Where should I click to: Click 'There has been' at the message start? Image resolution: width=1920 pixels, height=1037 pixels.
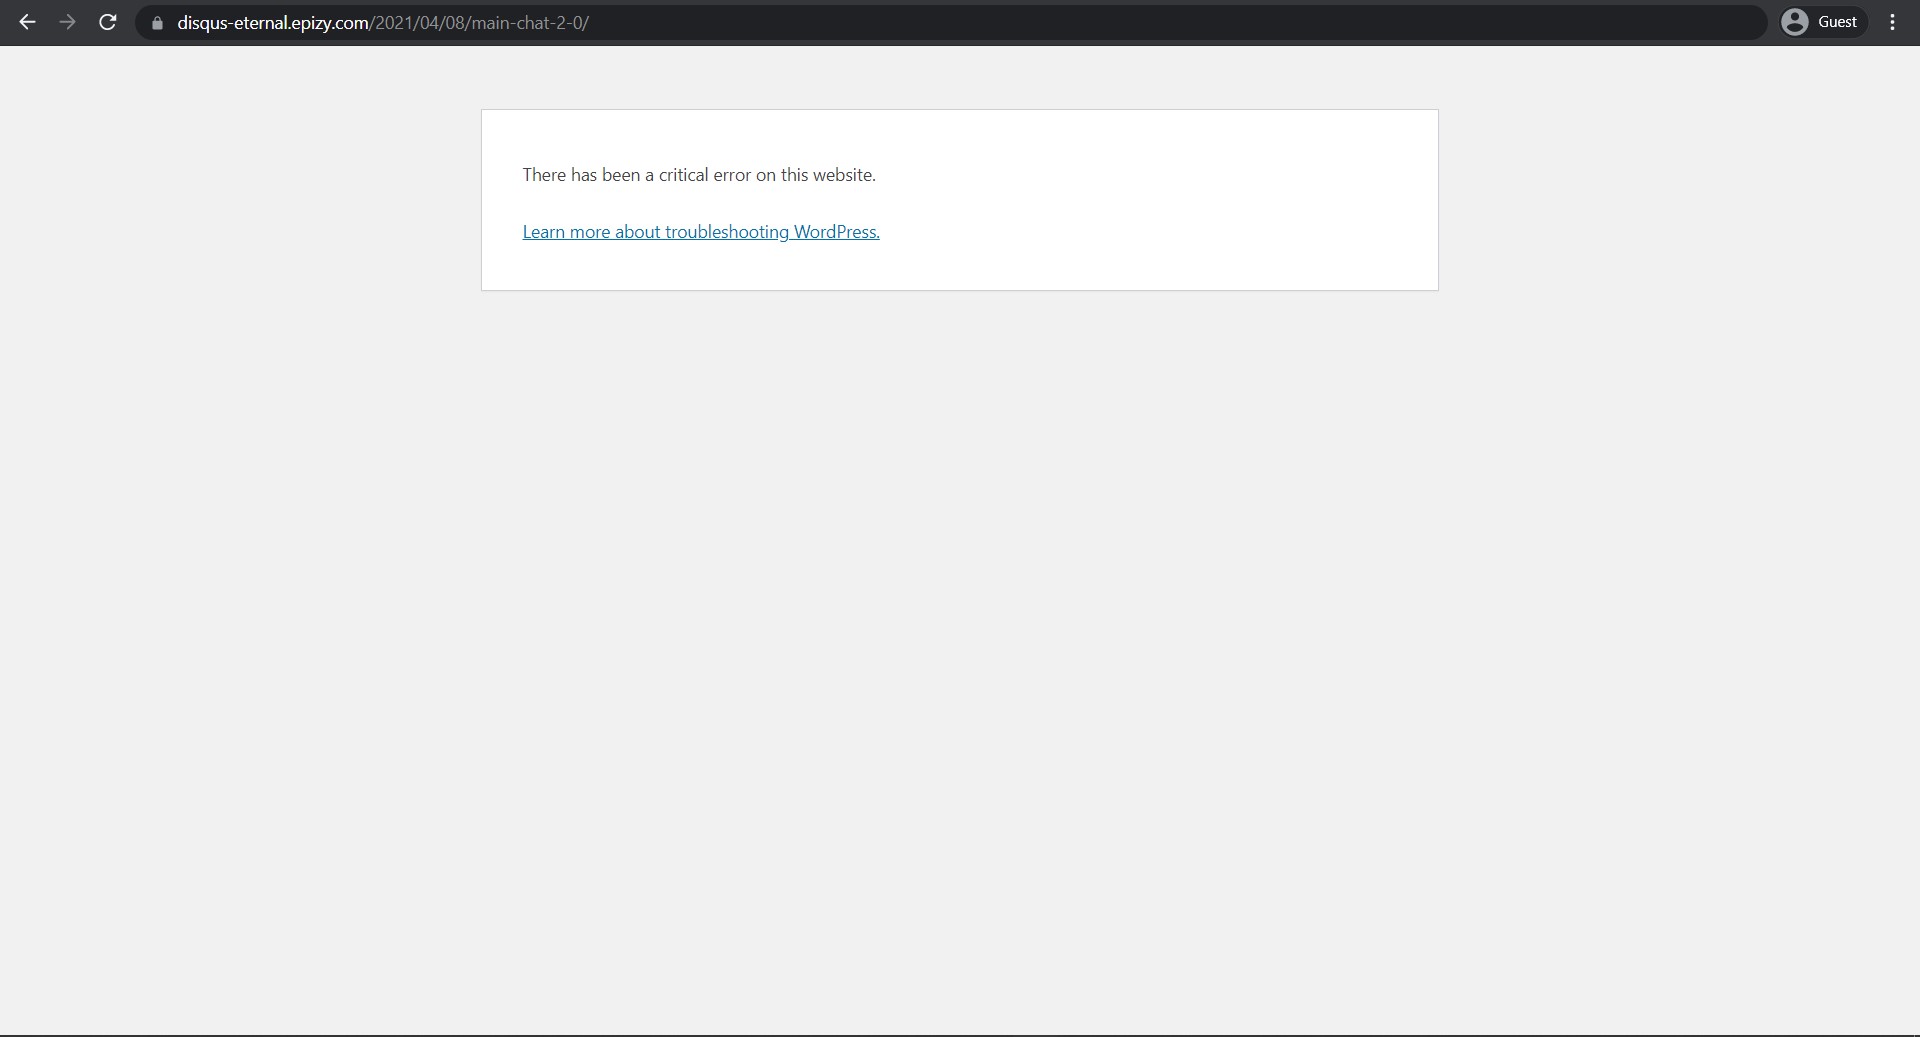pyautogui.click(x=580, y=175)
